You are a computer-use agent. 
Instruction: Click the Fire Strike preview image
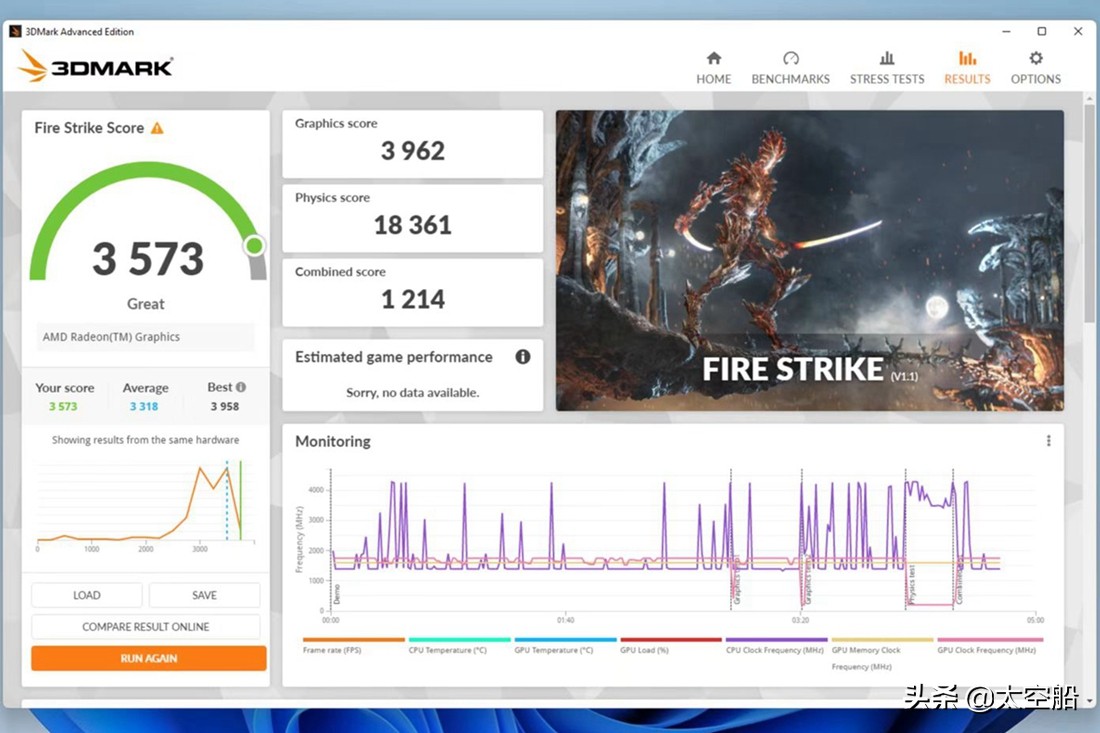pyautogui.click(x=809, y=260)
